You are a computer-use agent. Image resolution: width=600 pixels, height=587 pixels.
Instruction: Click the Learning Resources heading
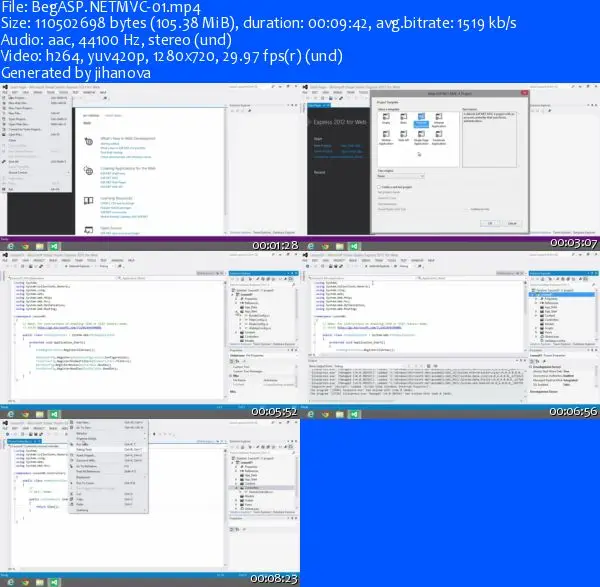pos(116,198)
